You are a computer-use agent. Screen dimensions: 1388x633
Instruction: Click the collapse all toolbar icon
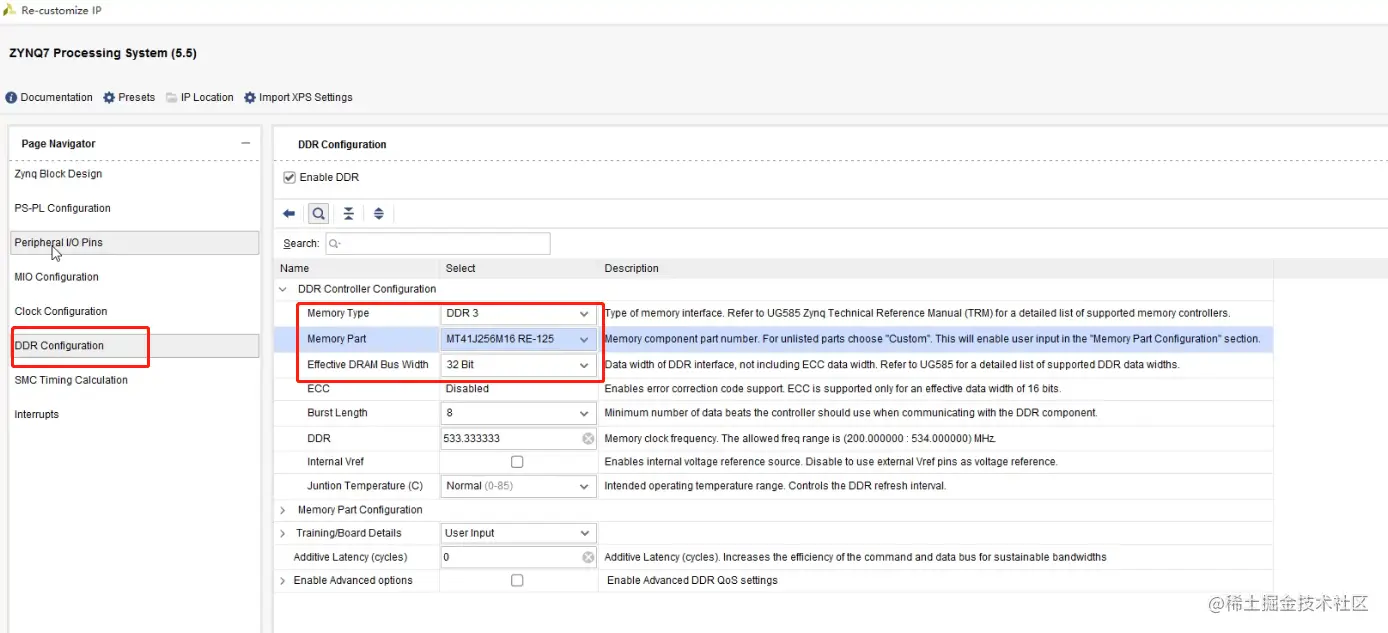click(348, 213)
